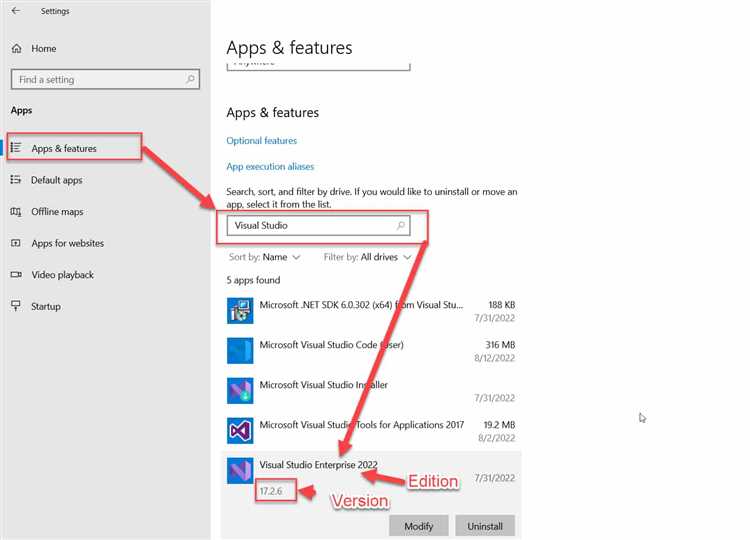Click the Tools for Applications 2017 icon
This screenshot has width=750, height=540.
point(240,430)
